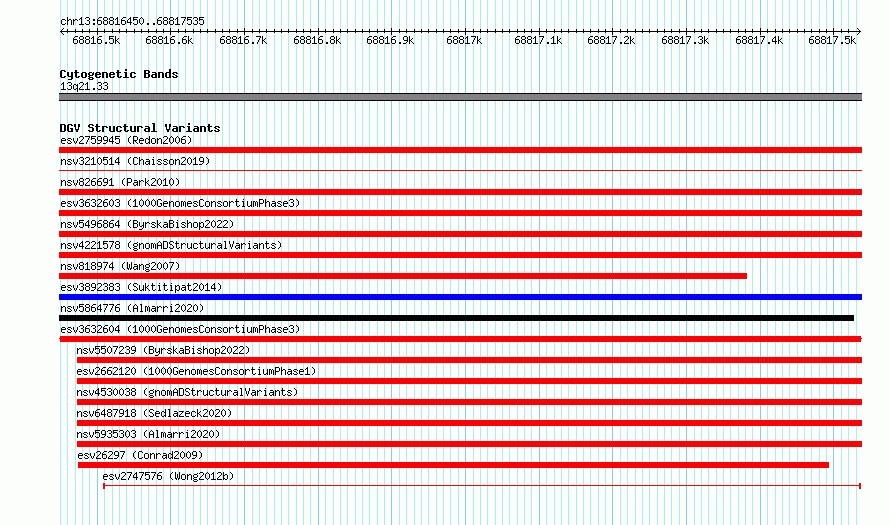This screenshot has width=890, height=525.
Task: Select the 13q21.33 band label
Action: tap(84, 86)
